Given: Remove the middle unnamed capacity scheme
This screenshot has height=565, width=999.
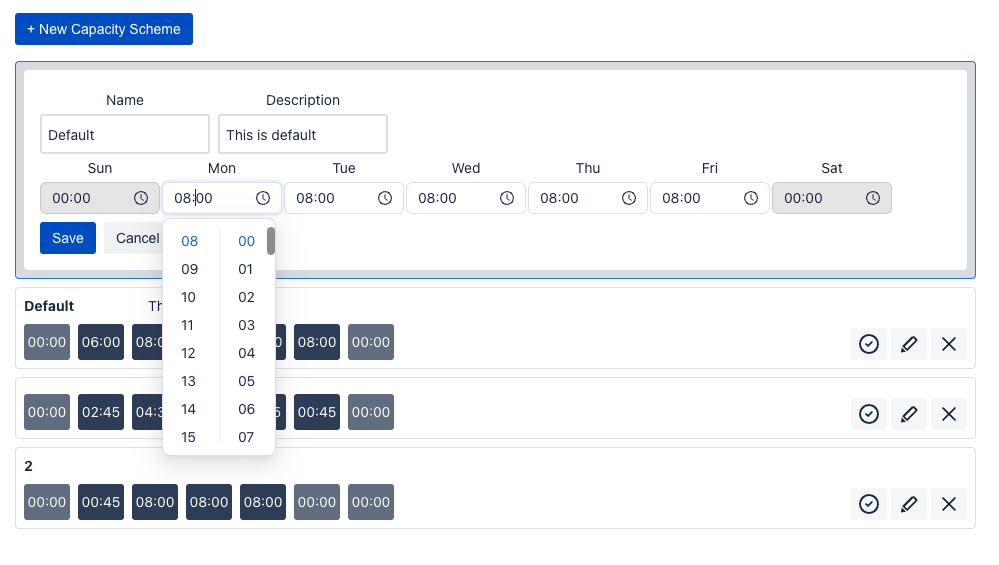Looking at the screenshot, I should click(949, 413).
